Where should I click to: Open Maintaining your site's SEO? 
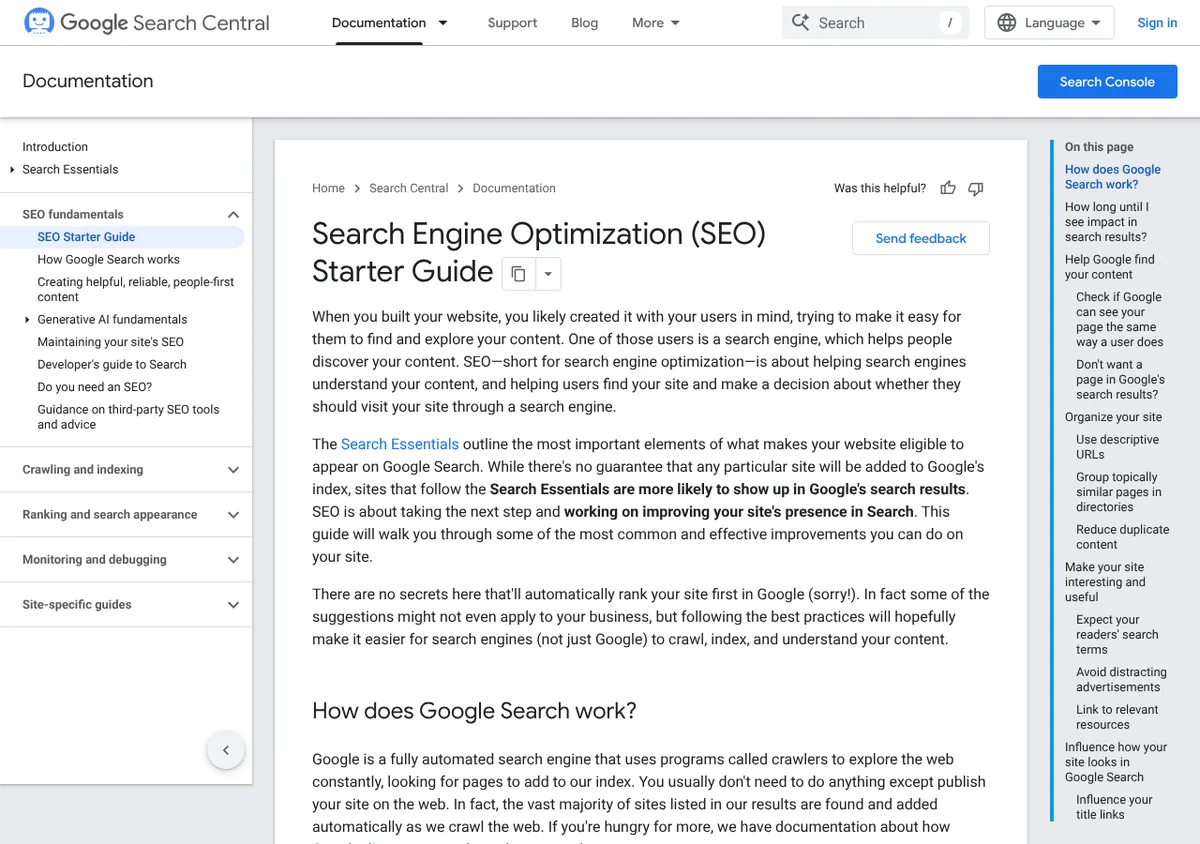coord(111,342)
